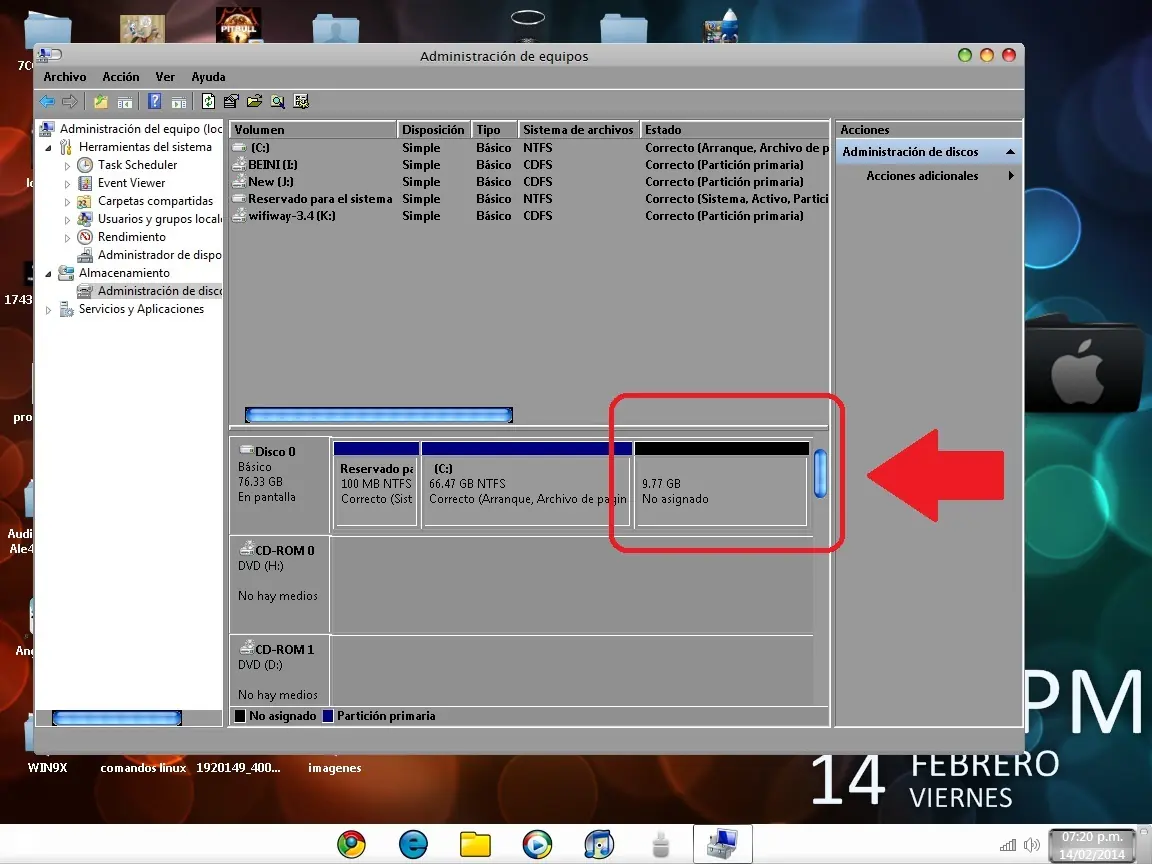Screen dimensions: 1152x864
Task: Collapse the Almacenamiento node
Action: [48, 273]
